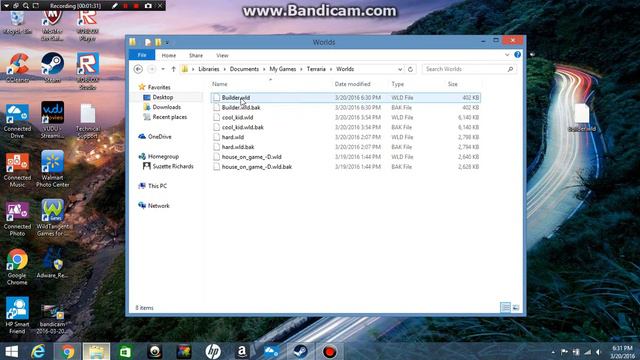
Task: Open HP app from taskbar
Action: pos(213,351)
